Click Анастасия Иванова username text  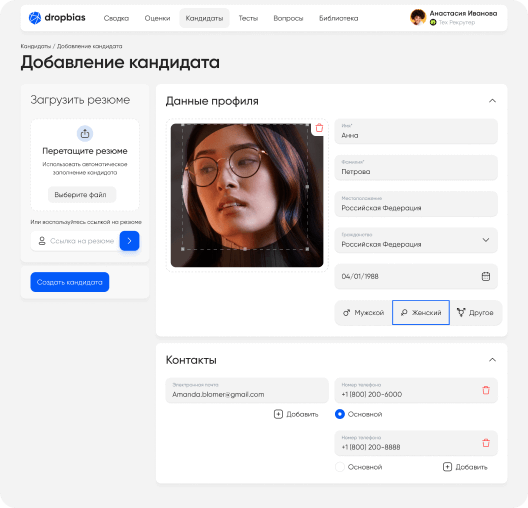pos(463,13)
